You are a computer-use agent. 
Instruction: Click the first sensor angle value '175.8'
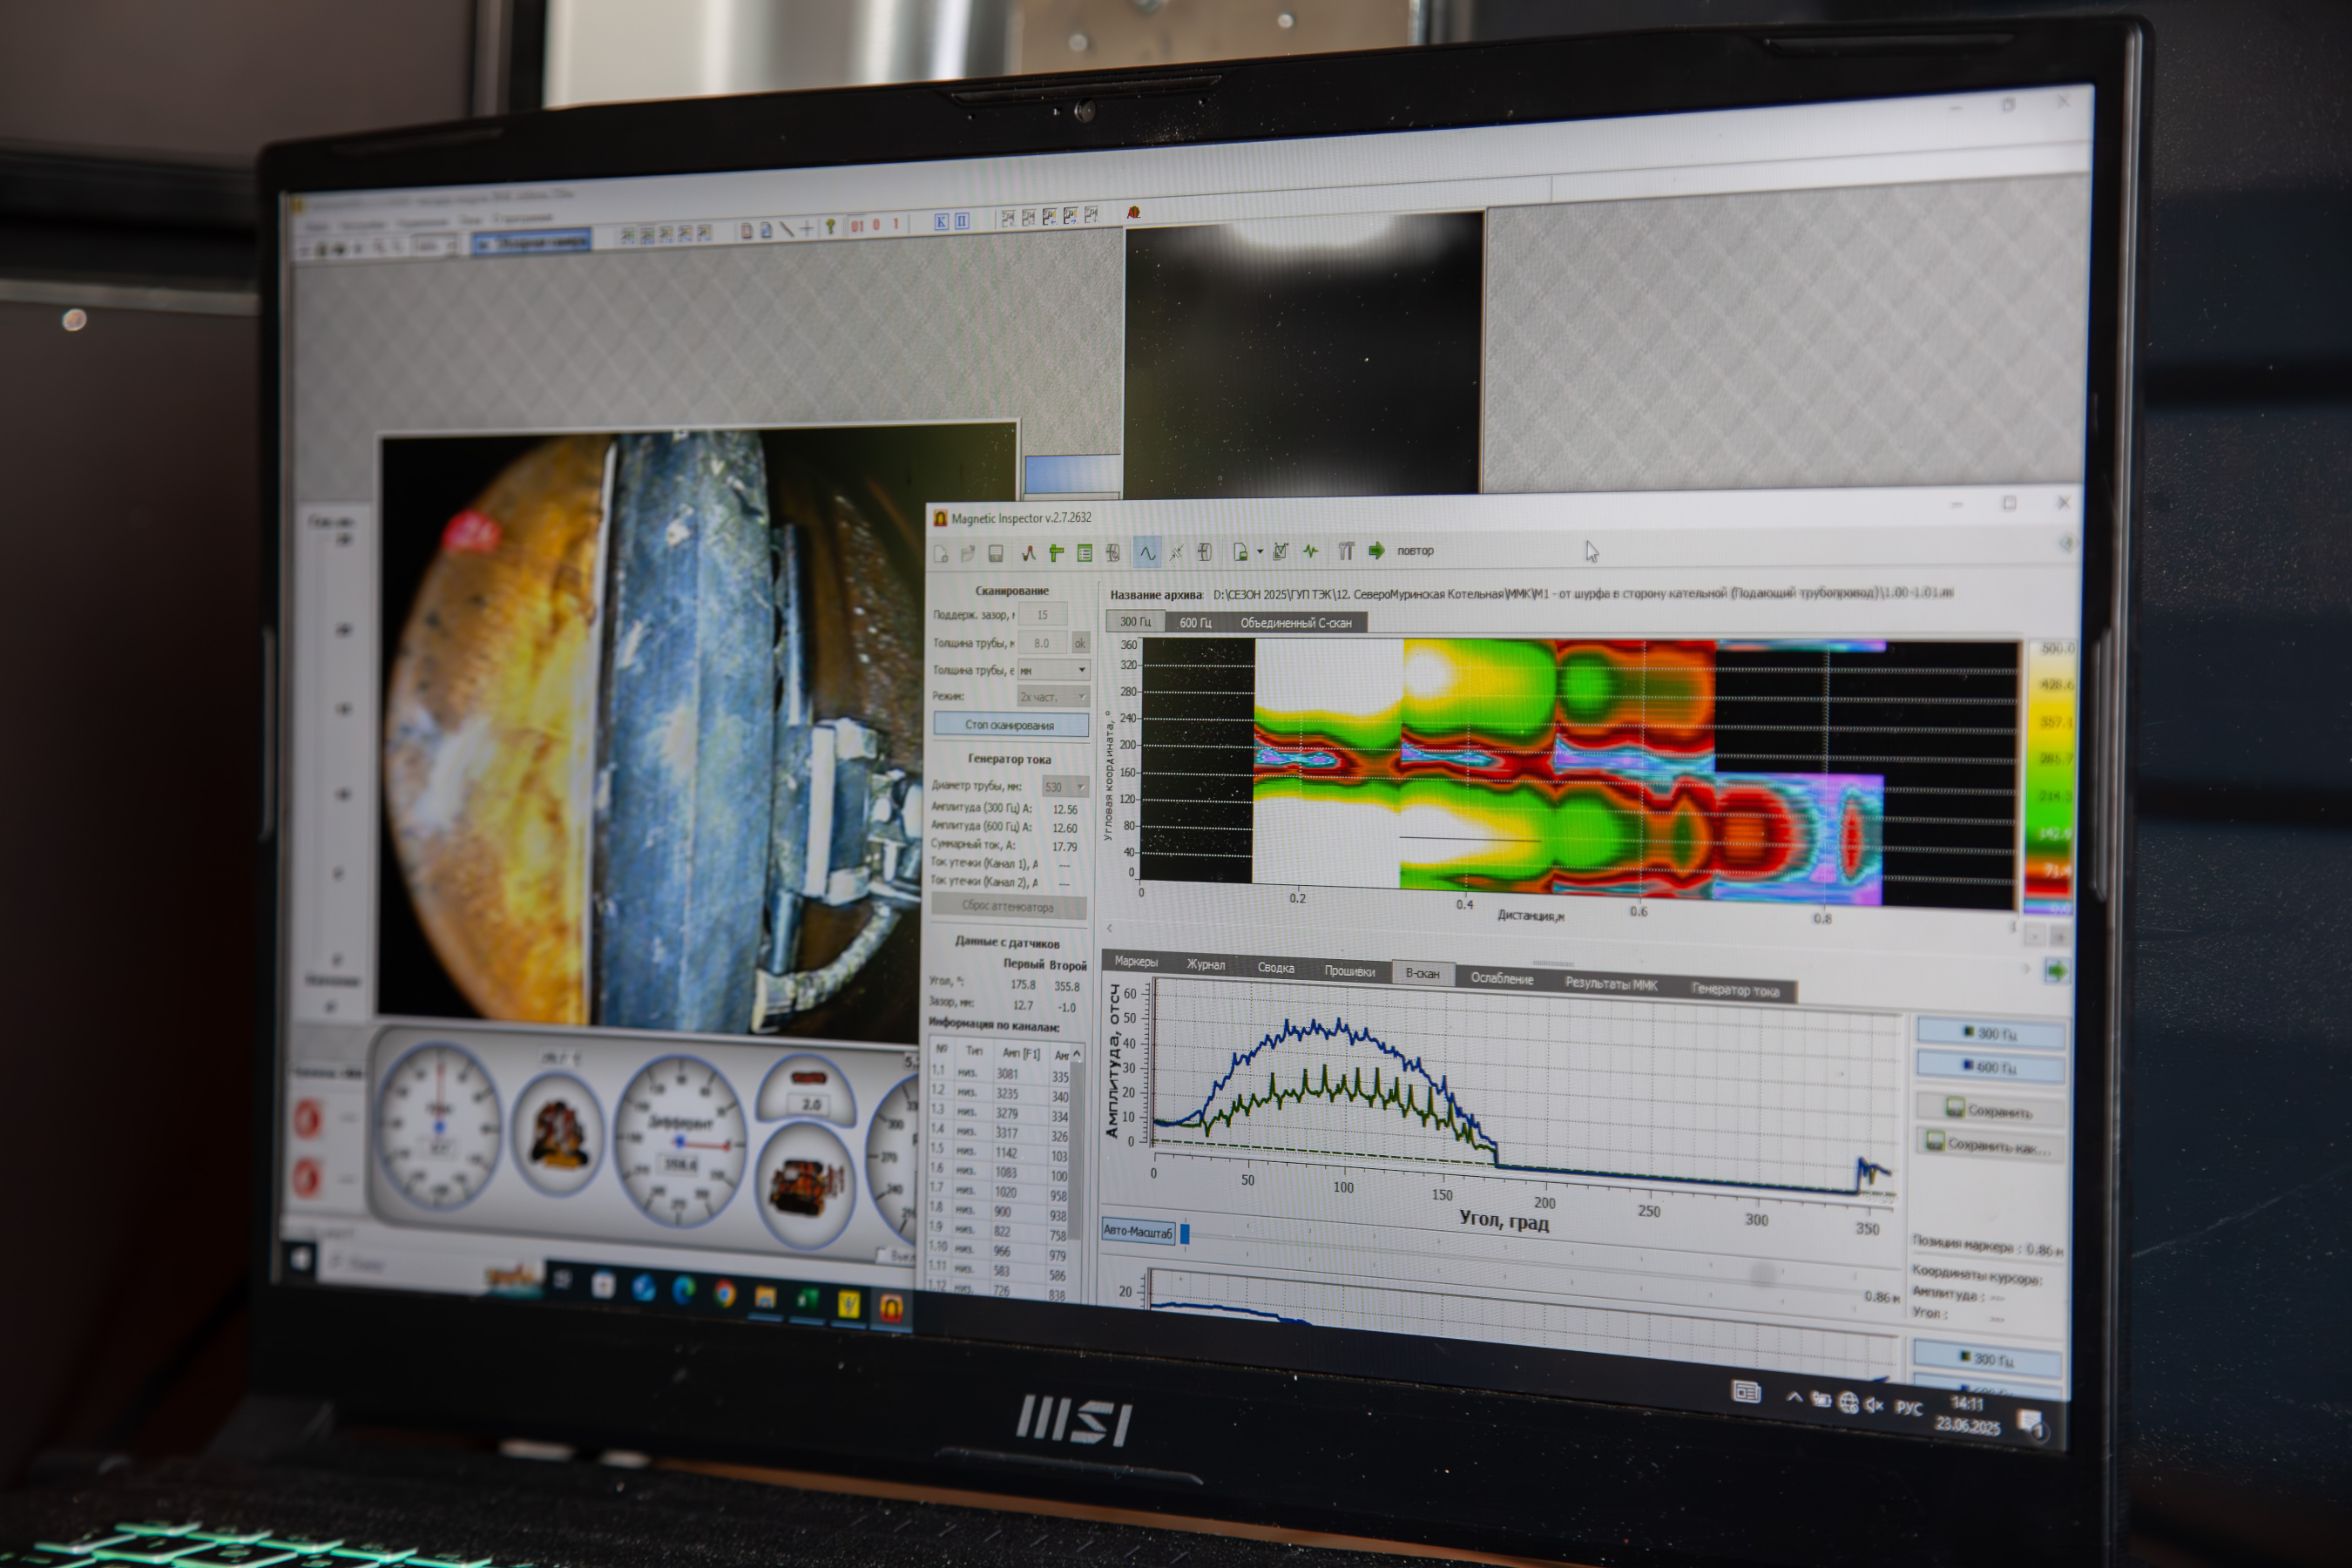pyautogui.click(x=1022, y=985)
